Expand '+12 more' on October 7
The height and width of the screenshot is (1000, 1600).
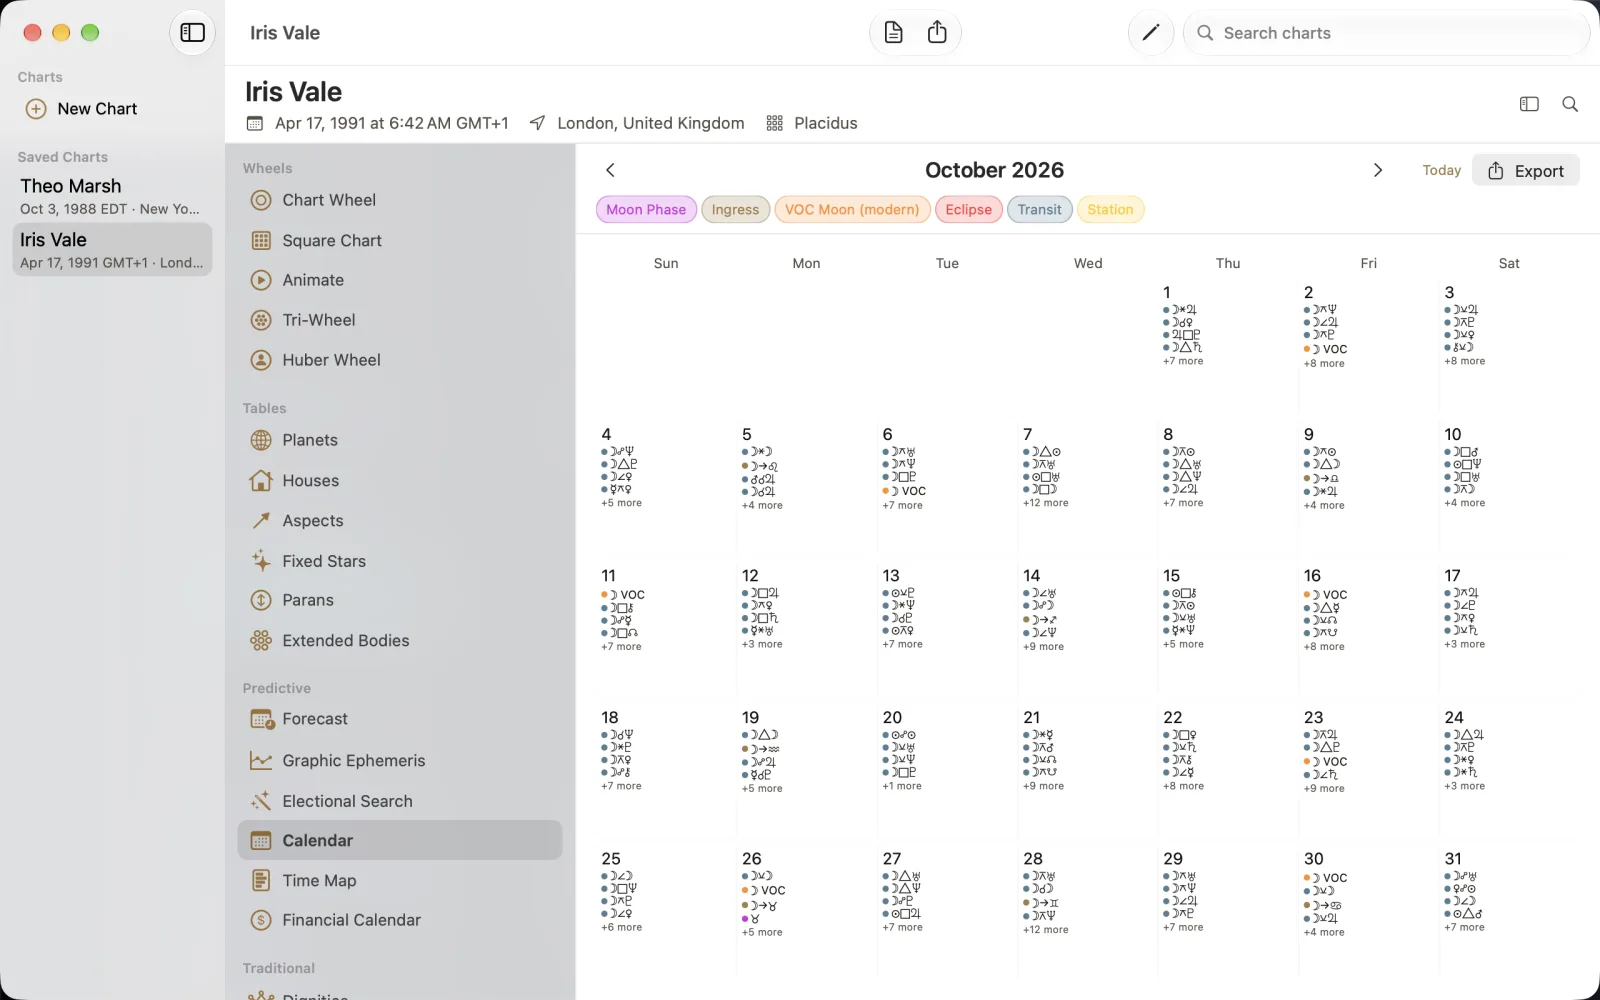1046,503
